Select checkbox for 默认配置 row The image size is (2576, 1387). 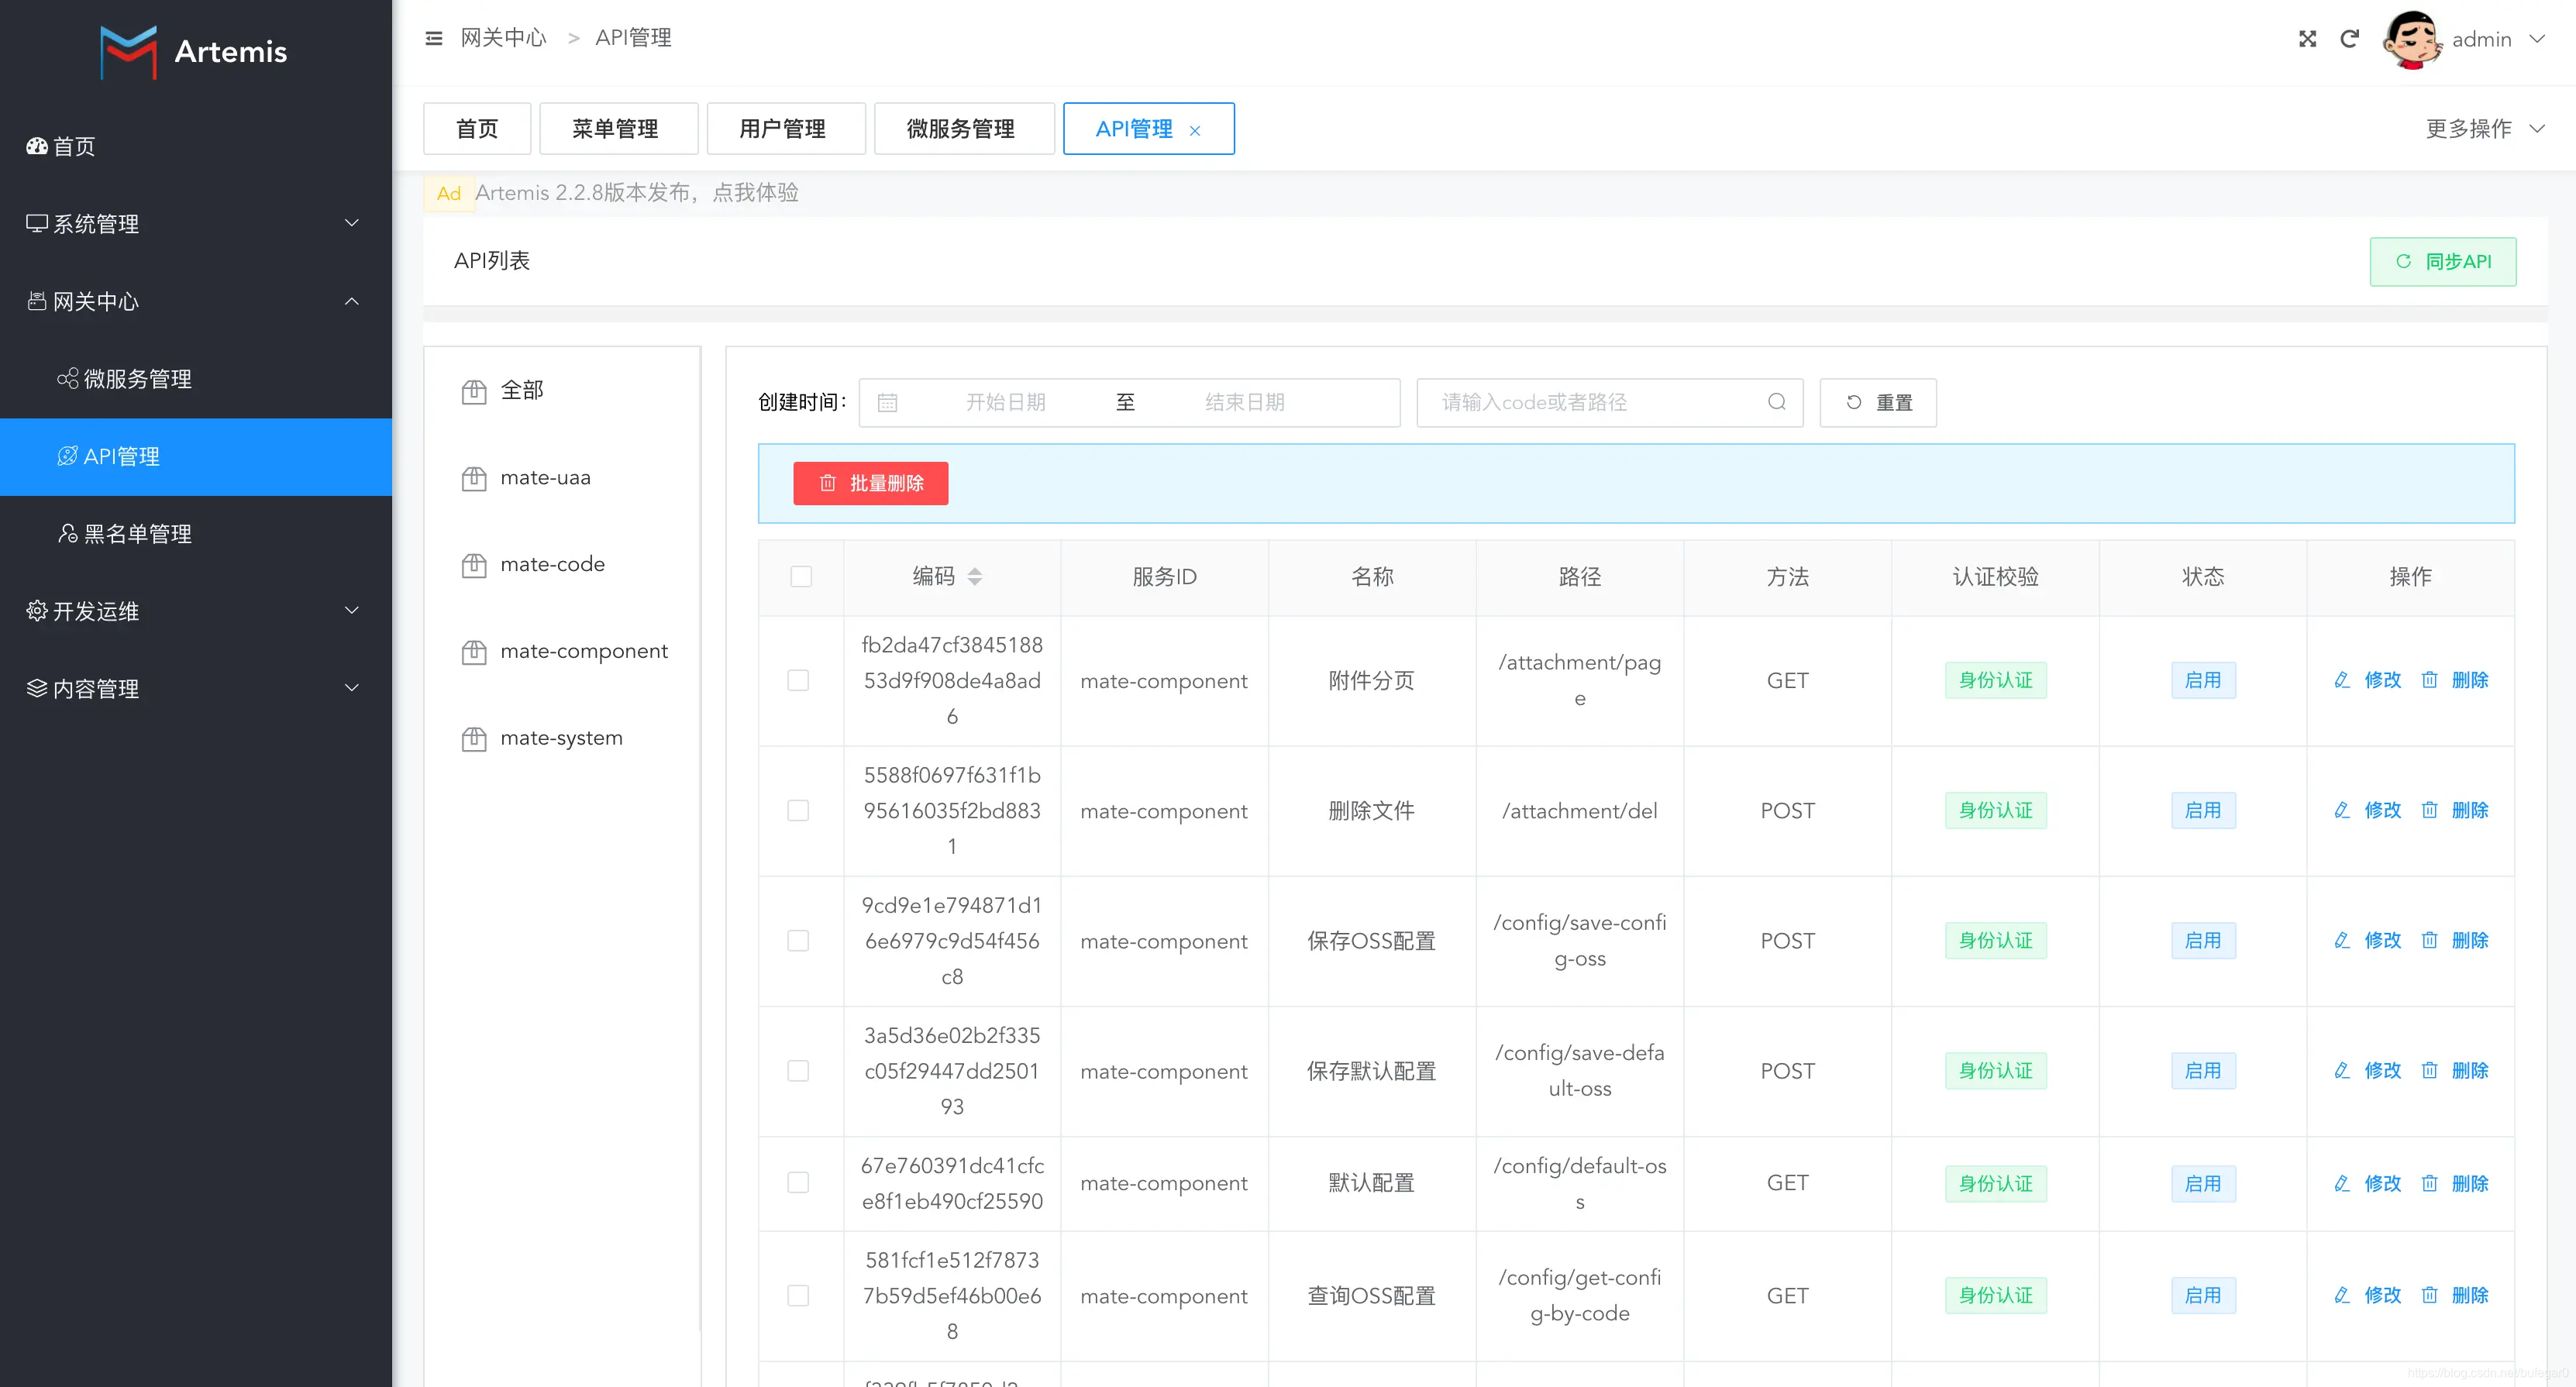(797, 1182)
